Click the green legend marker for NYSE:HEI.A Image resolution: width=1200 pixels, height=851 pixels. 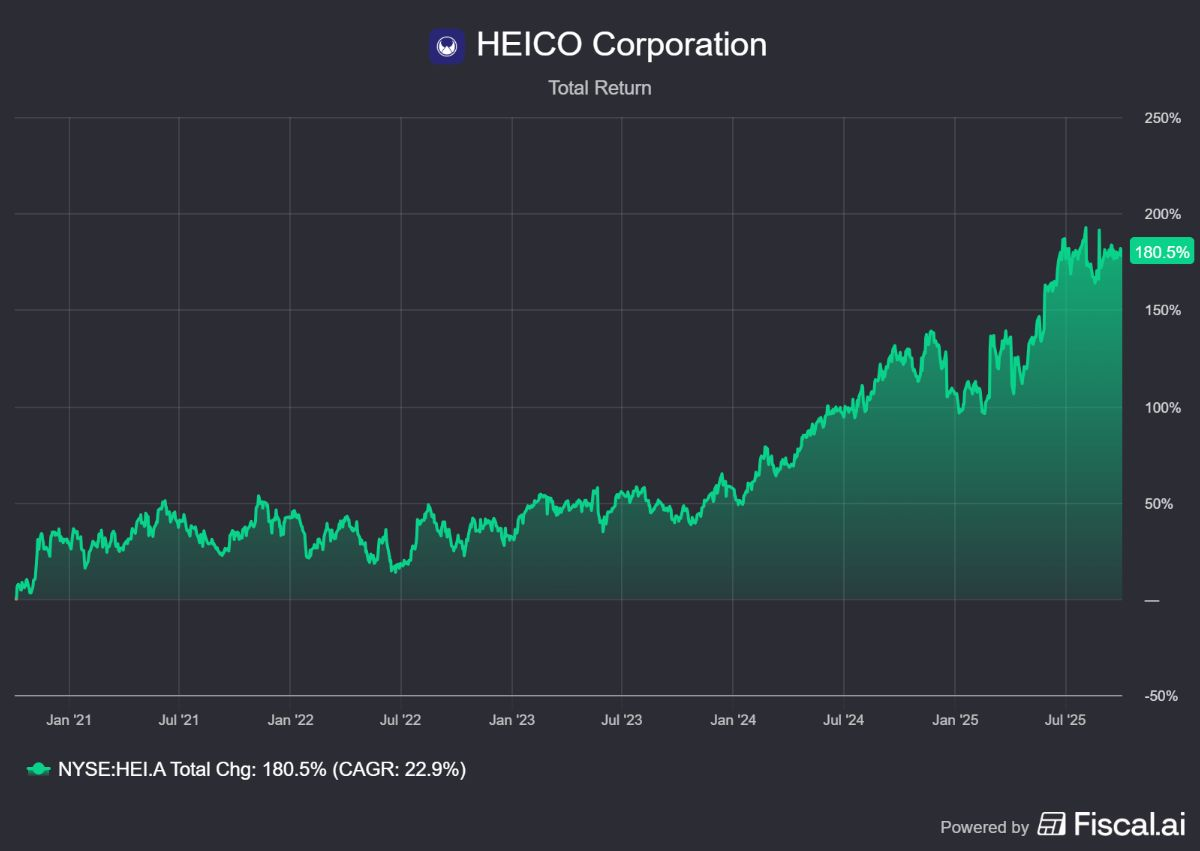37,770
